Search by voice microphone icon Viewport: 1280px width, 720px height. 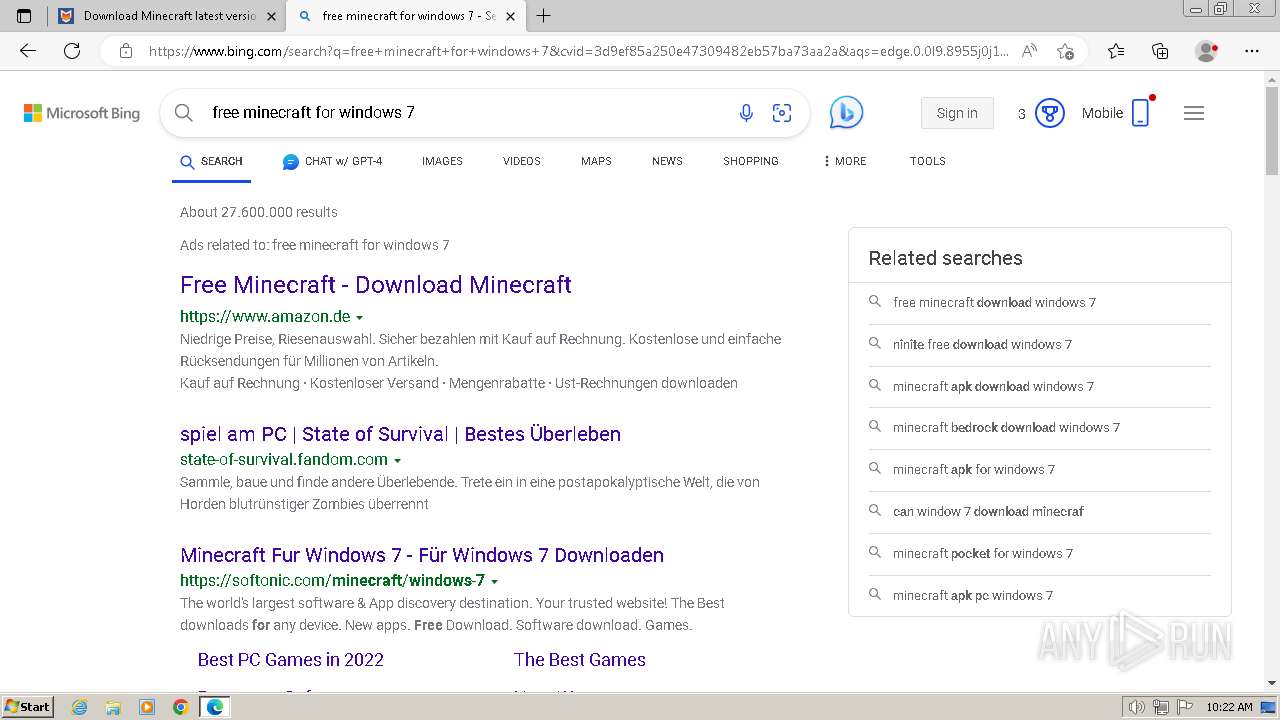[x=746, y=113]
